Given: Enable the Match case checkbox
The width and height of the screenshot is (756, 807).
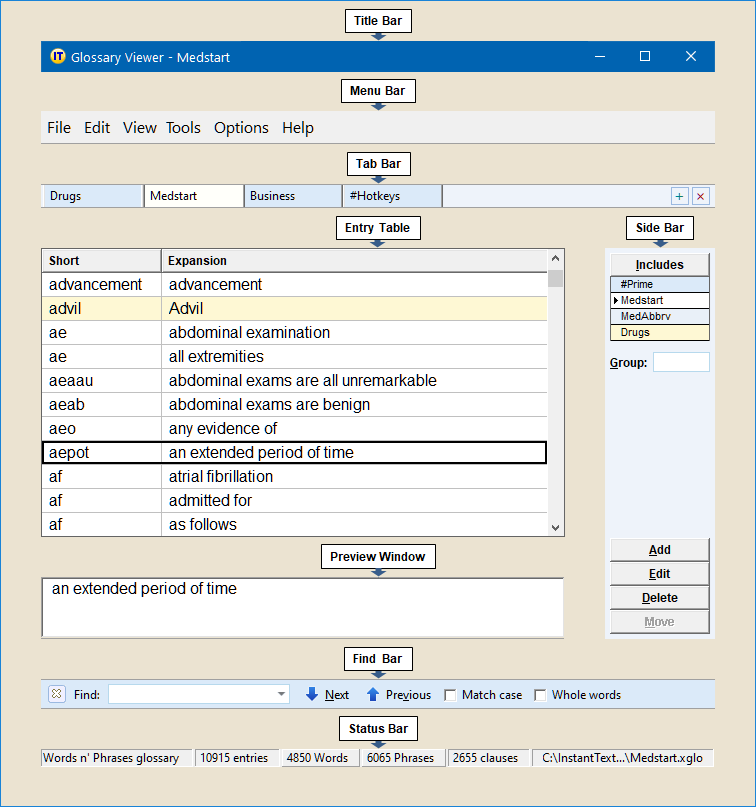Looking at the screenshot, I should (x=451, y=695).
